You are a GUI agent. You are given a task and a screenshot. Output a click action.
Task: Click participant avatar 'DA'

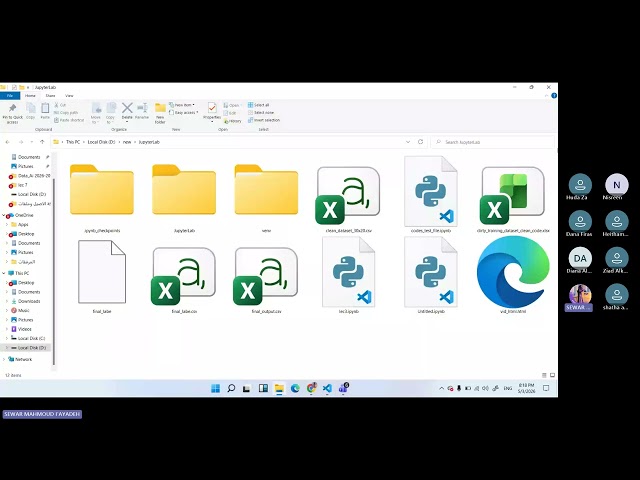pyautogui.click(x=580, y=258)
